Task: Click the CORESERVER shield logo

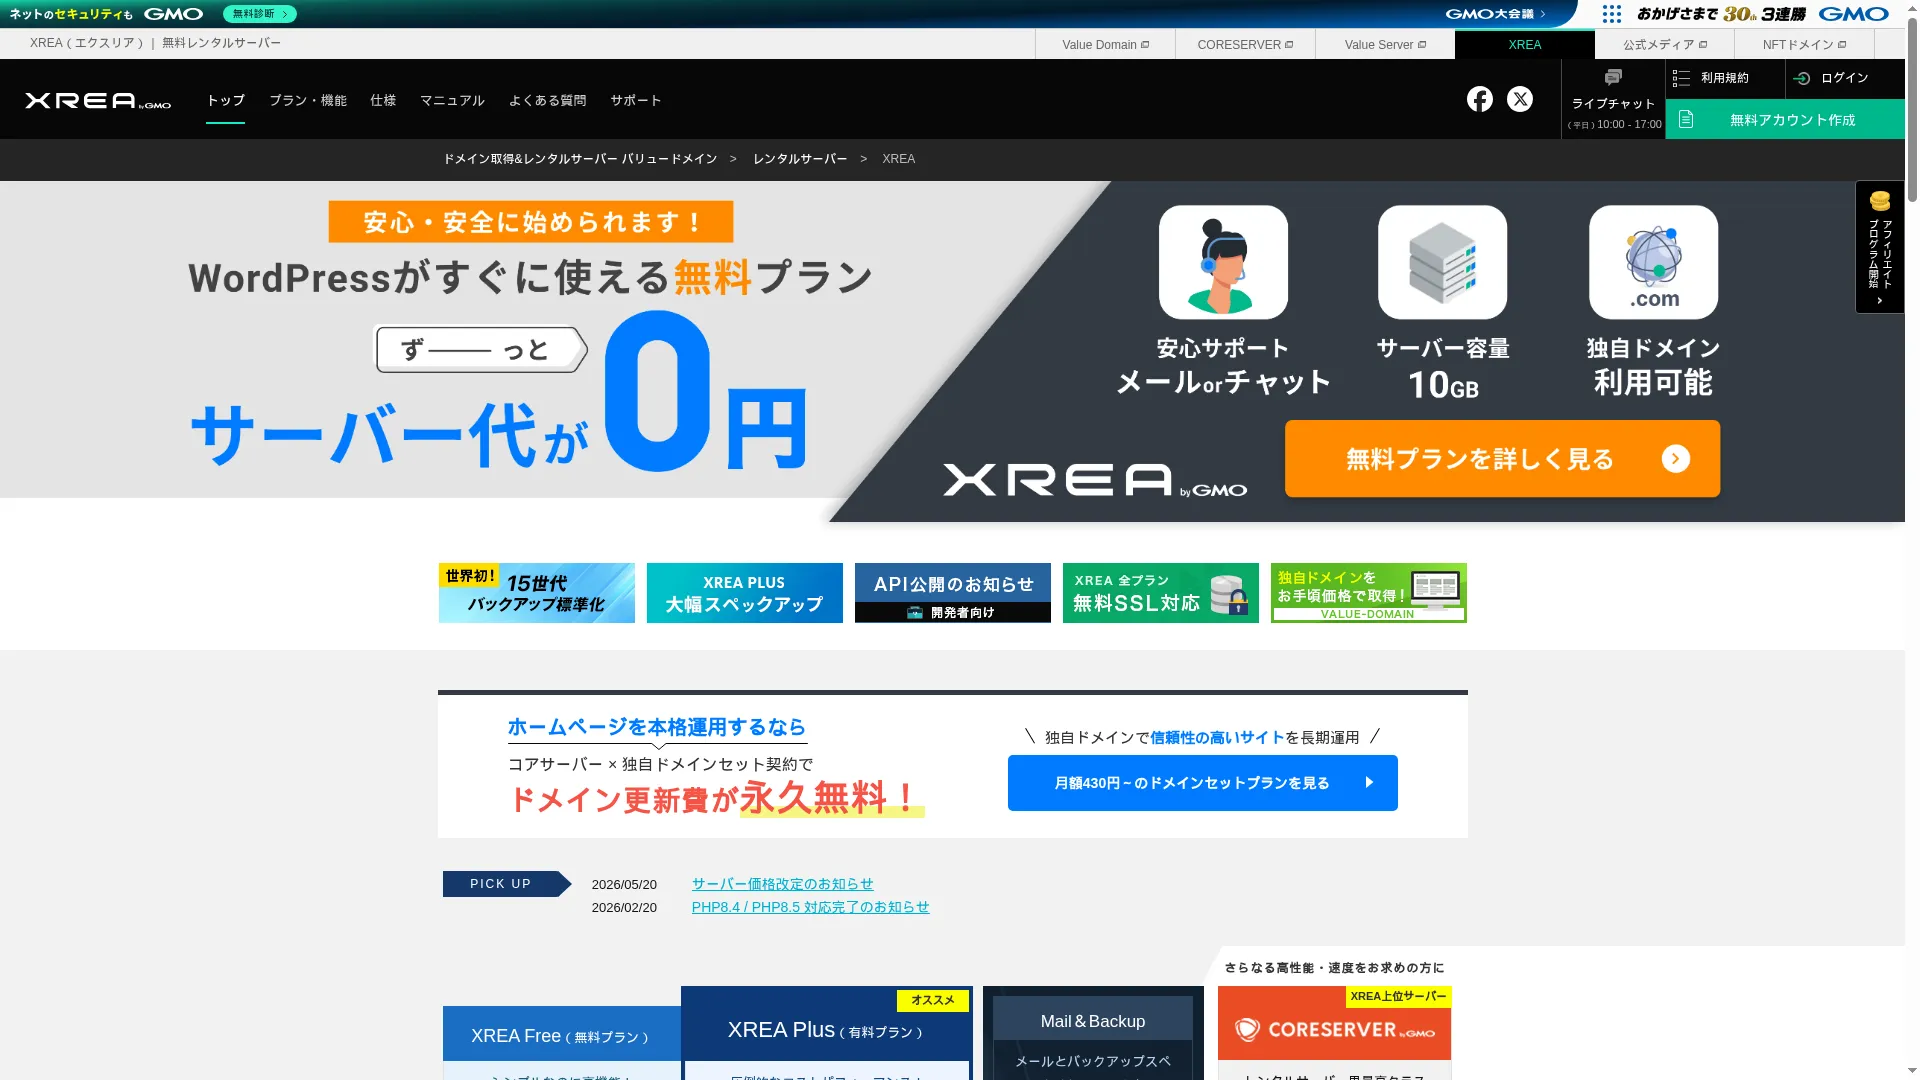Action: 1246,1029
